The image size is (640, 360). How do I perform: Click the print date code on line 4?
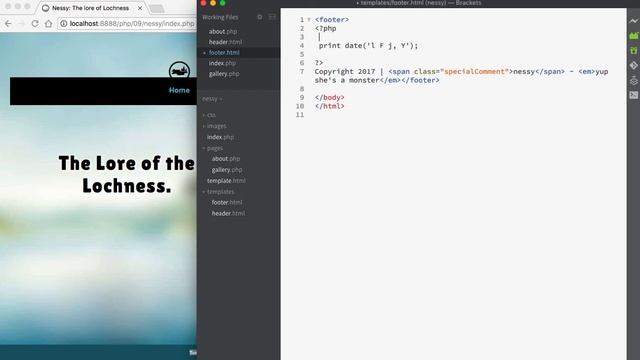[x=368, y=46]
